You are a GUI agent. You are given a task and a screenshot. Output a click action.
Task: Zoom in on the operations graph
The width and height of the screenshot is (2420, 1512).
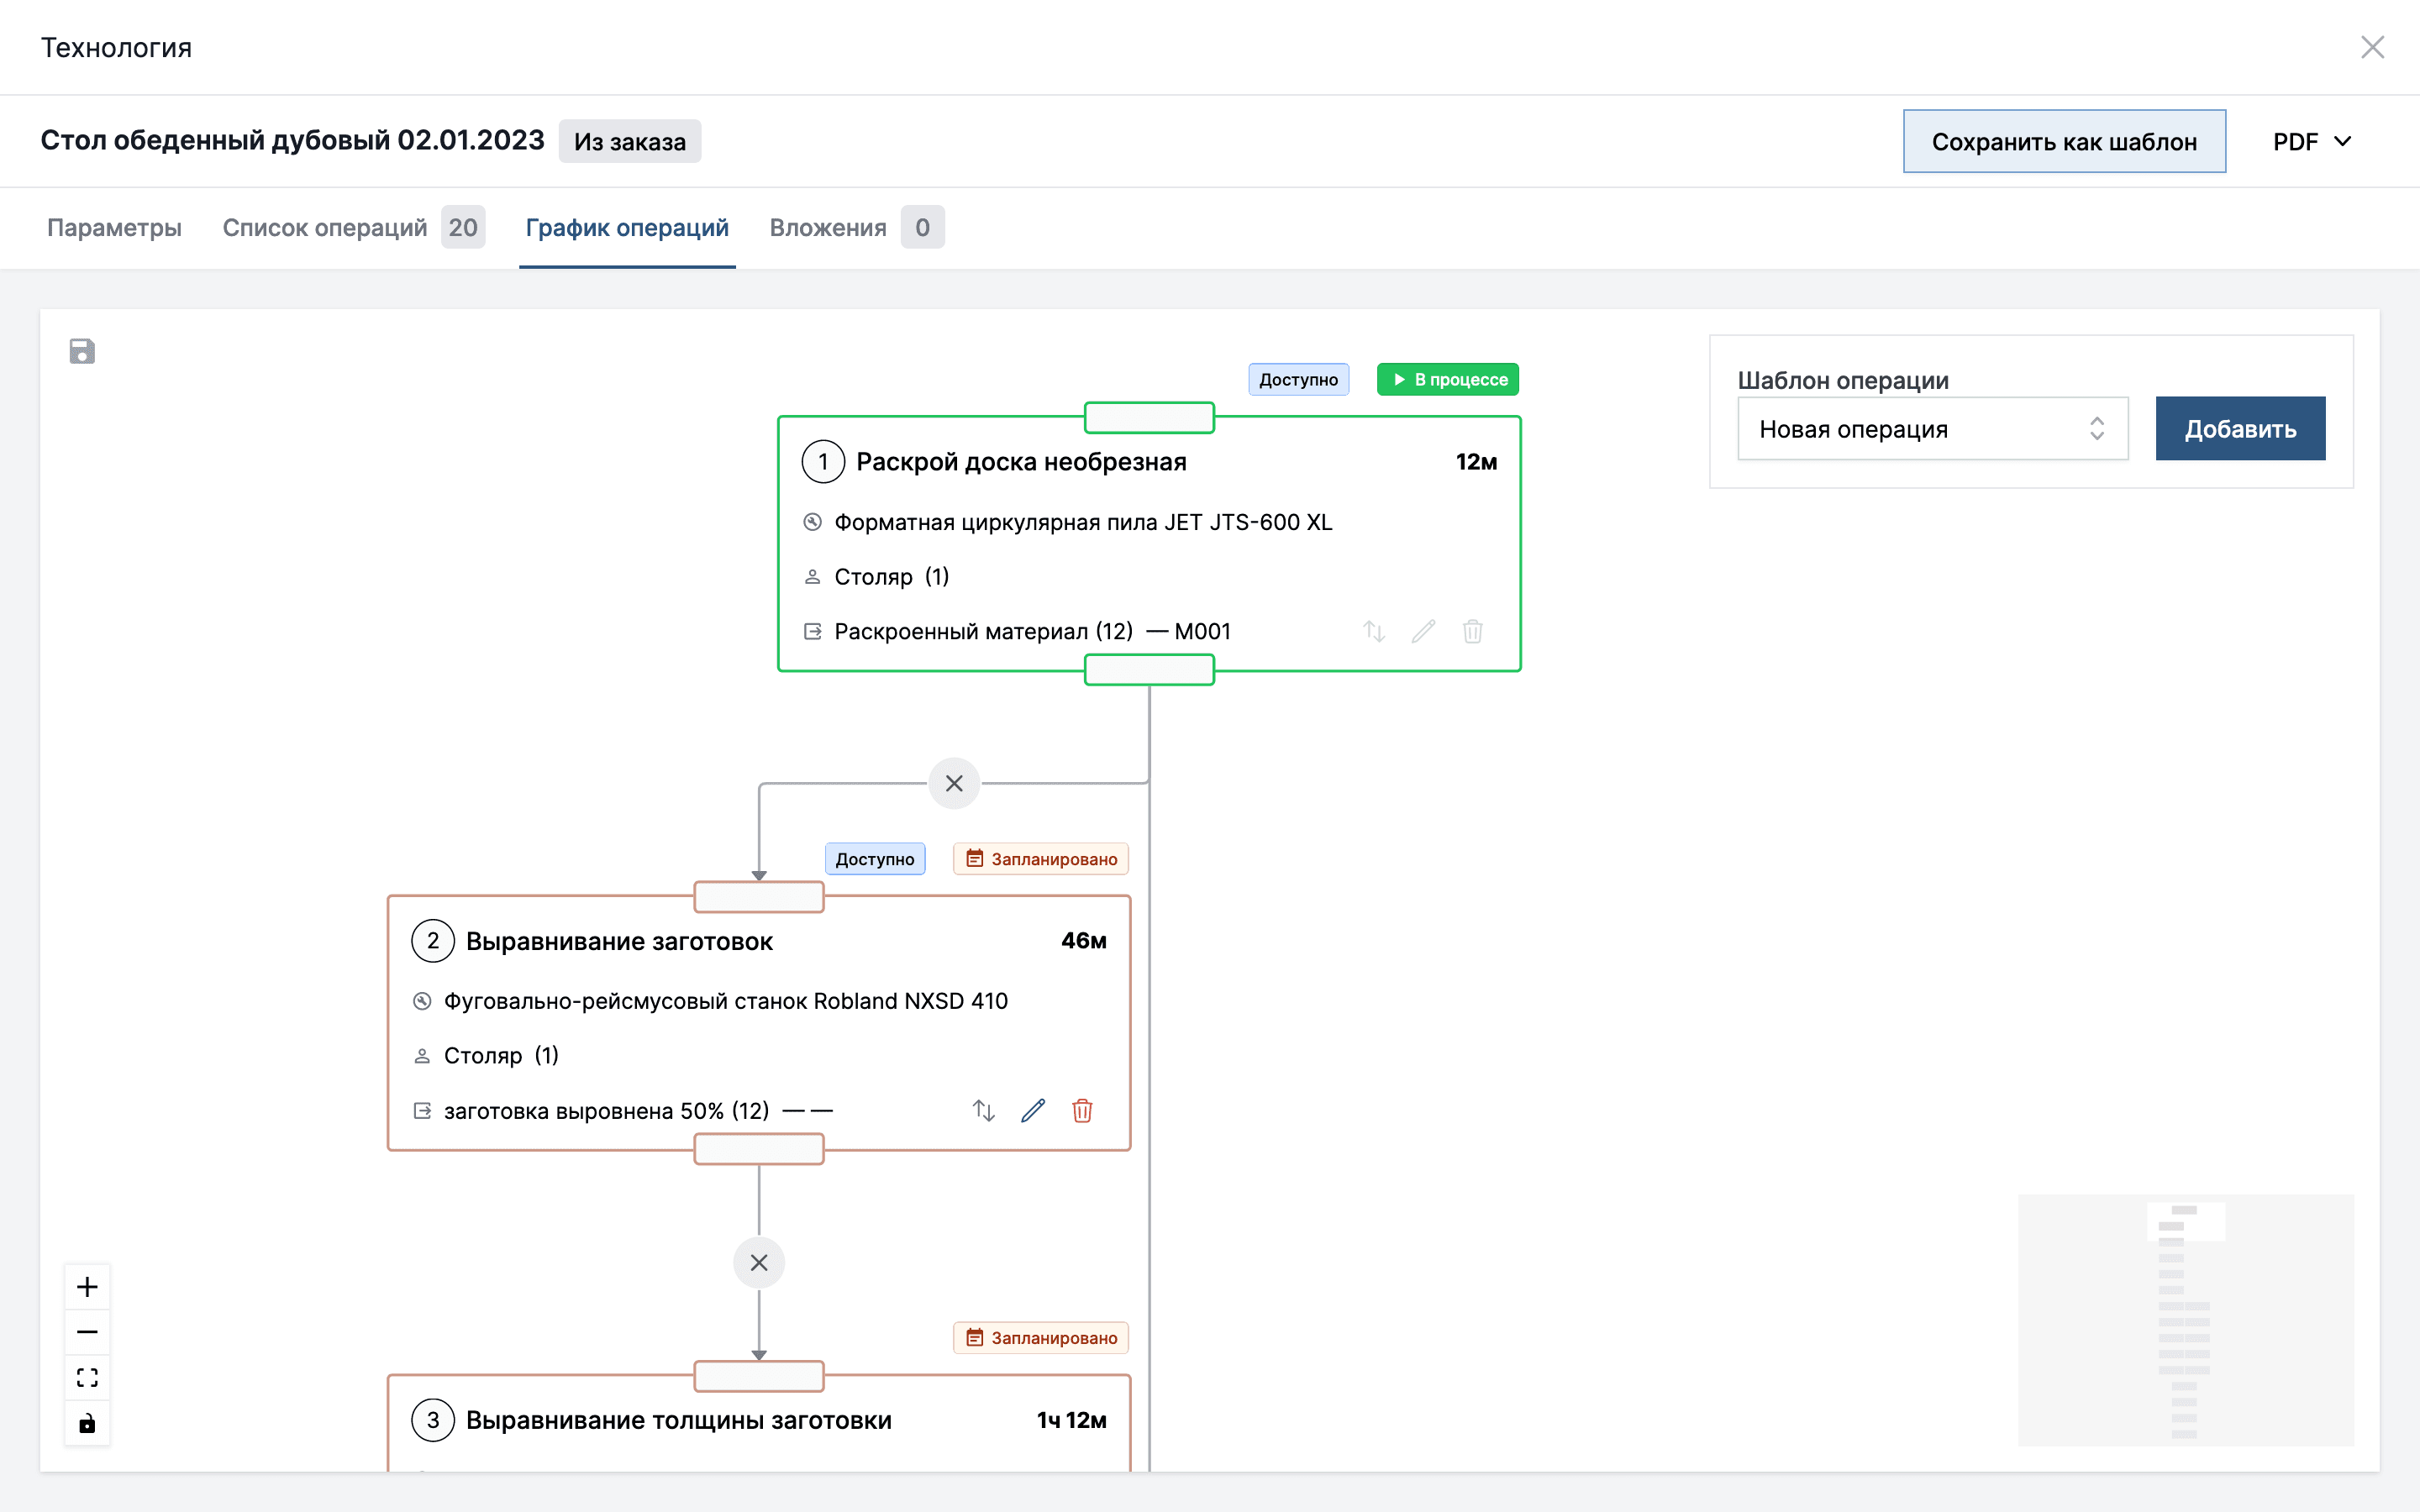point(87,1286)
